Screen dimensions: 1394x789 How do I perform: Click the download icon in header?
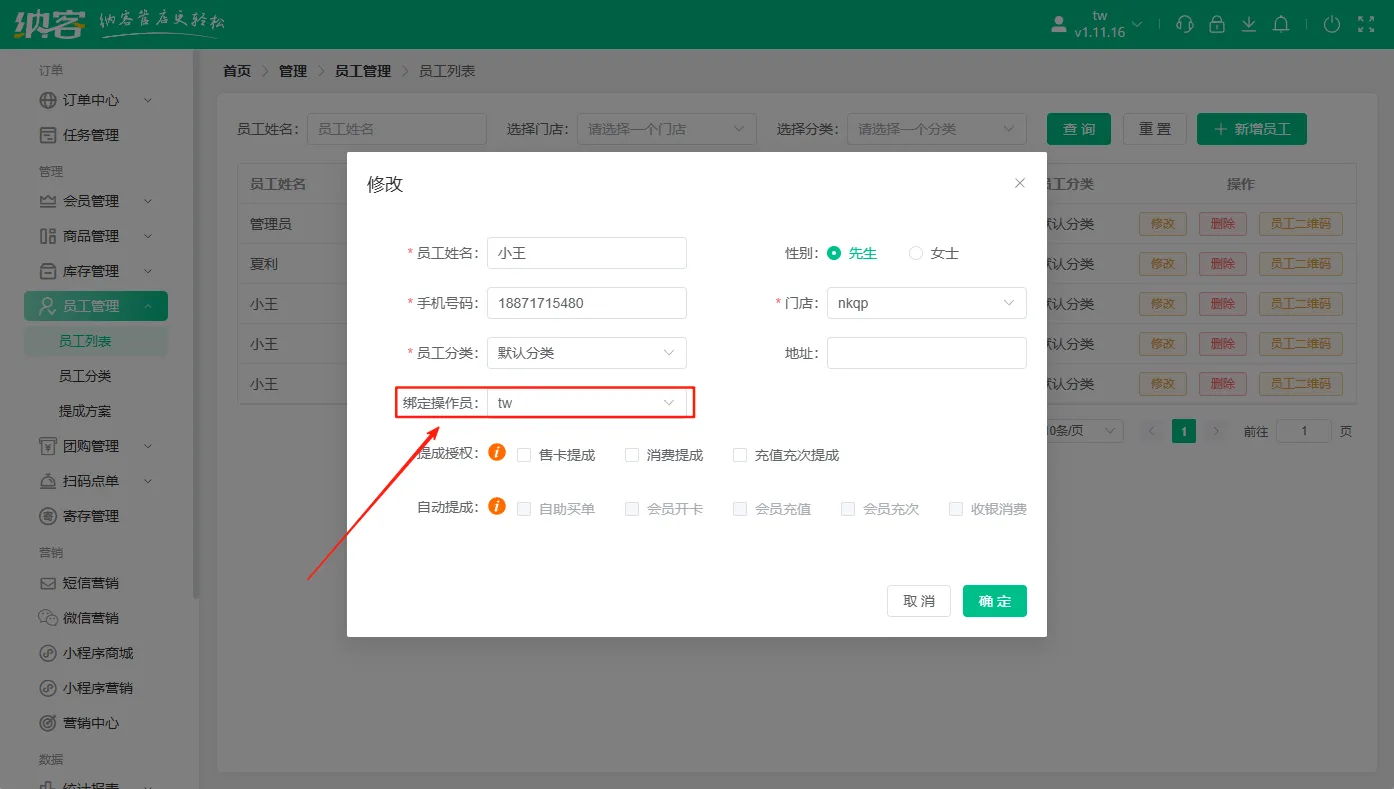[1249, 24]
